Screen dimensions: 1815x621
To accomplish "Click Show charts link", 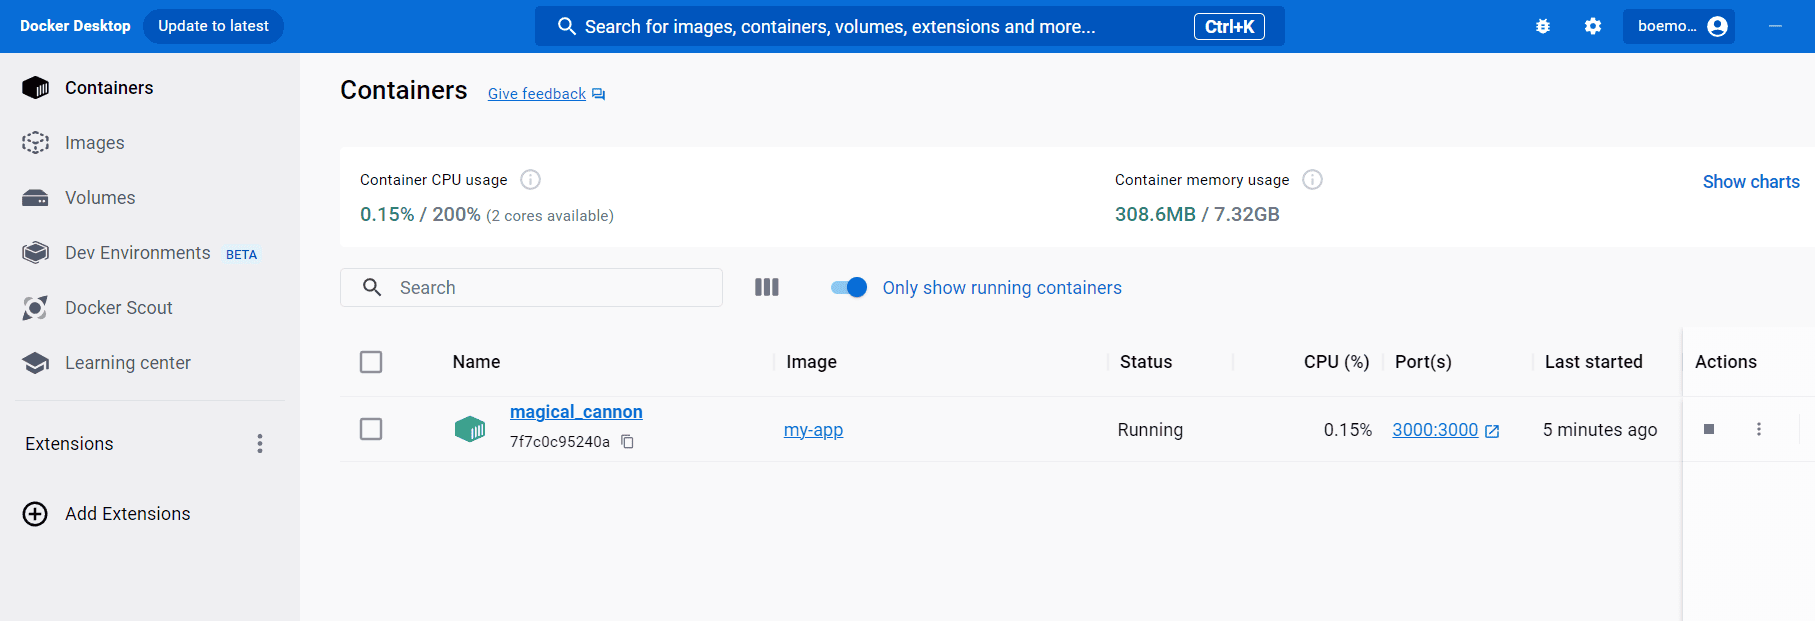I will tap(1751, 182).
